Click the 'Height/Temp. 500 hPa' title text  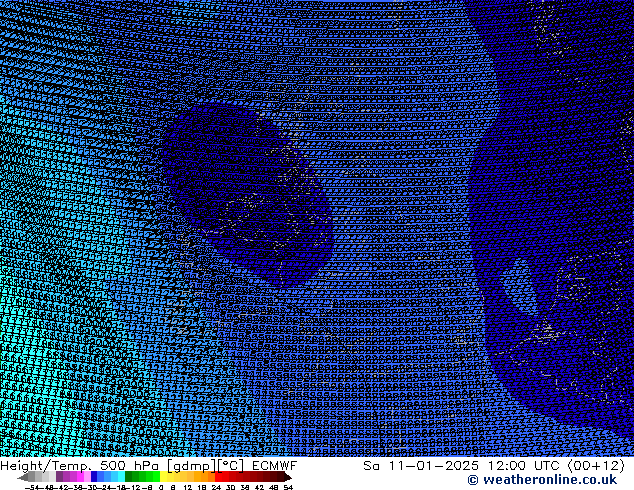80,466
